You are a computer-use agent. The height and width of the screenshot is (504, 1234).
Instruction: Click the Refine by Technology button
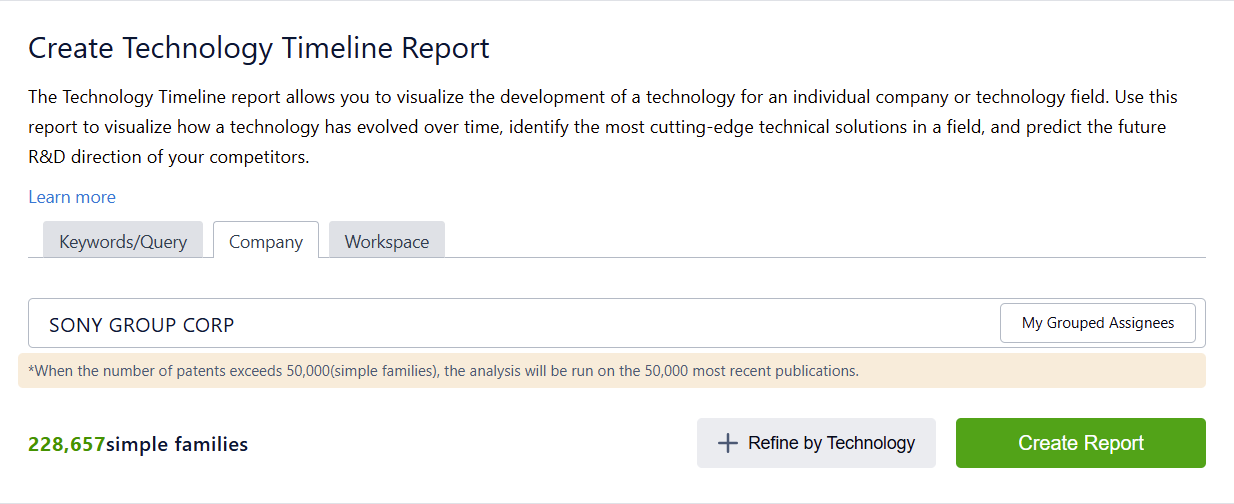click(x=816, y=443)
